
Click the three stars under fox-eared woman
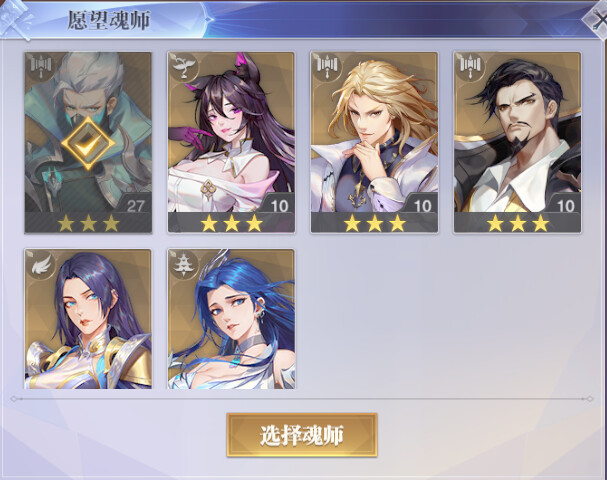pos(231,223)
